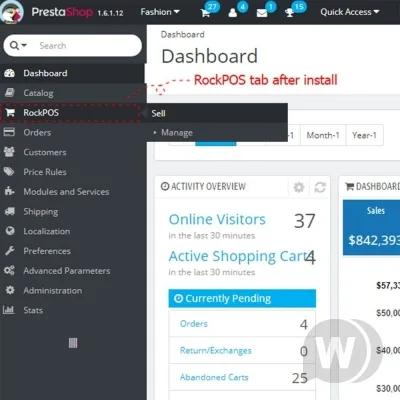Open the Active Shopping Carts link
400x400 pixels.
pyautogui.click(x=238, y=256)
